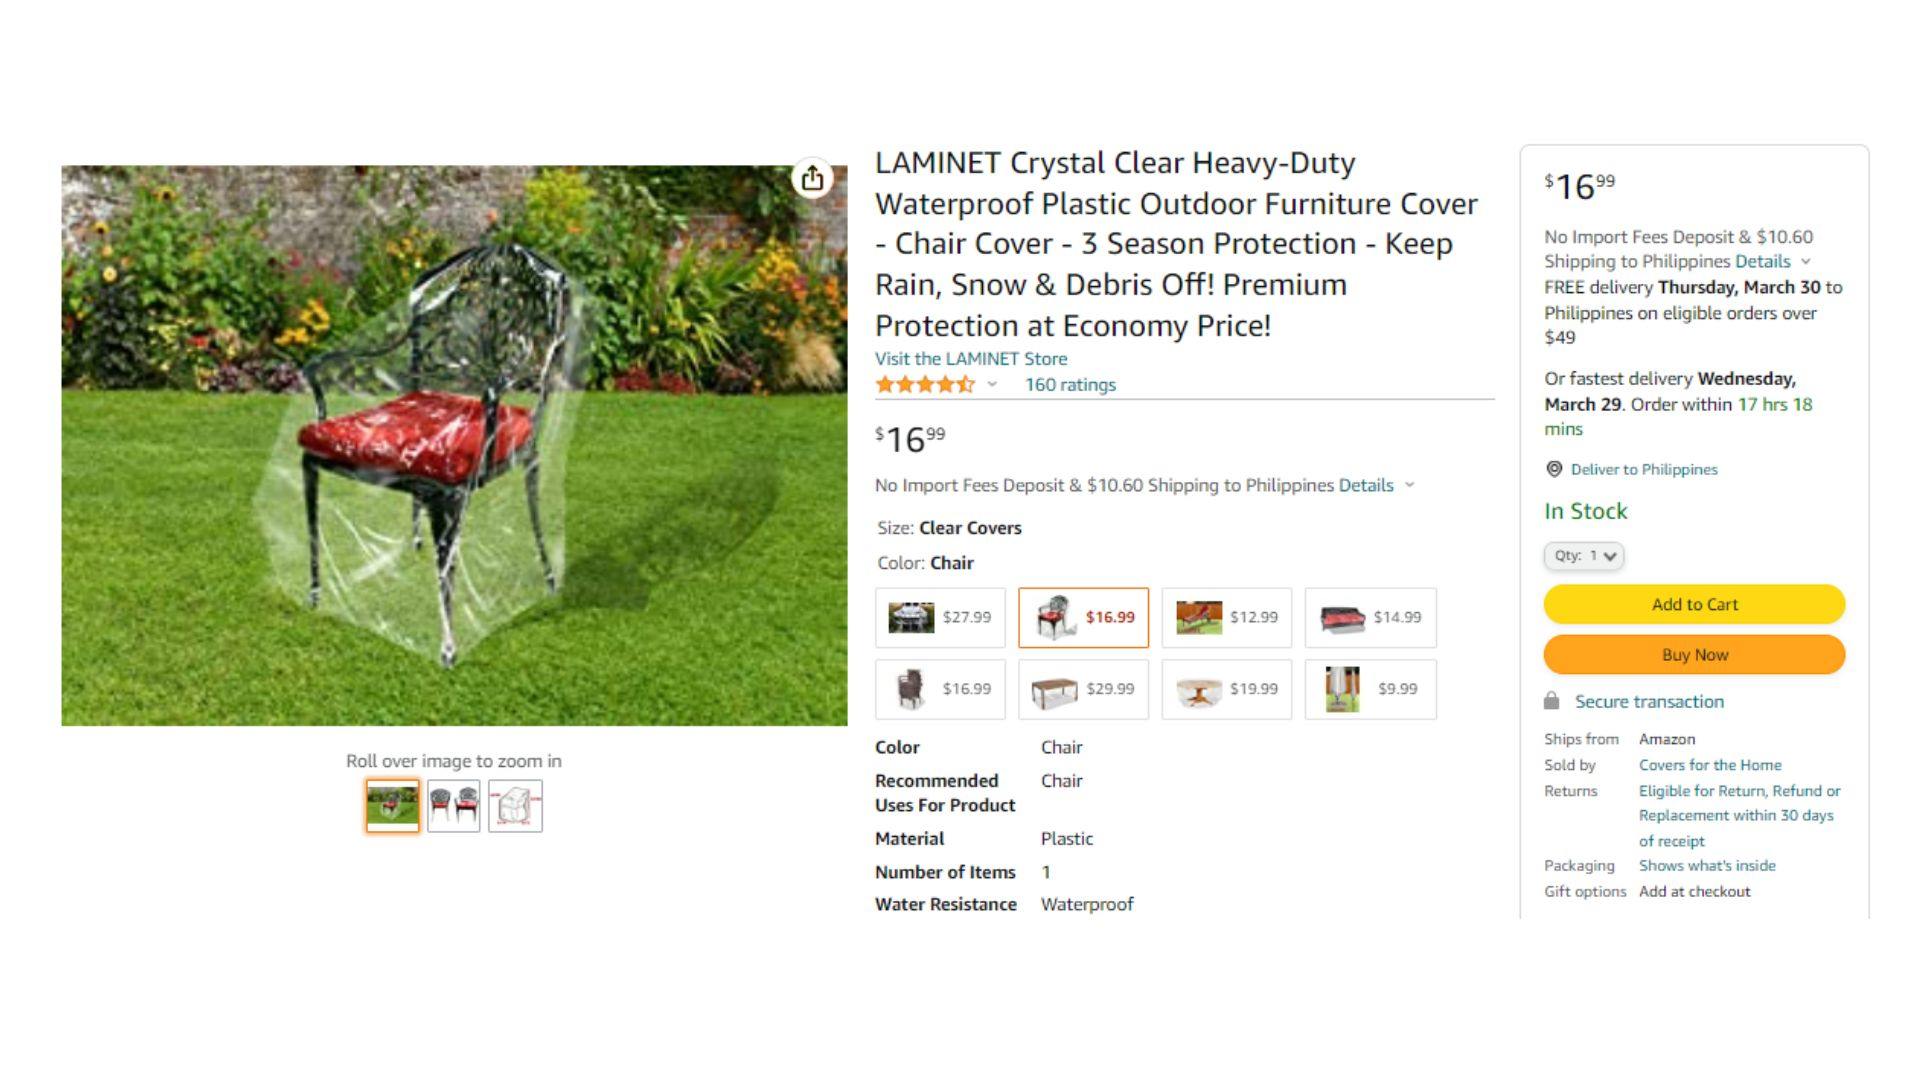Click the Add to Cart button

(1694, 604)
